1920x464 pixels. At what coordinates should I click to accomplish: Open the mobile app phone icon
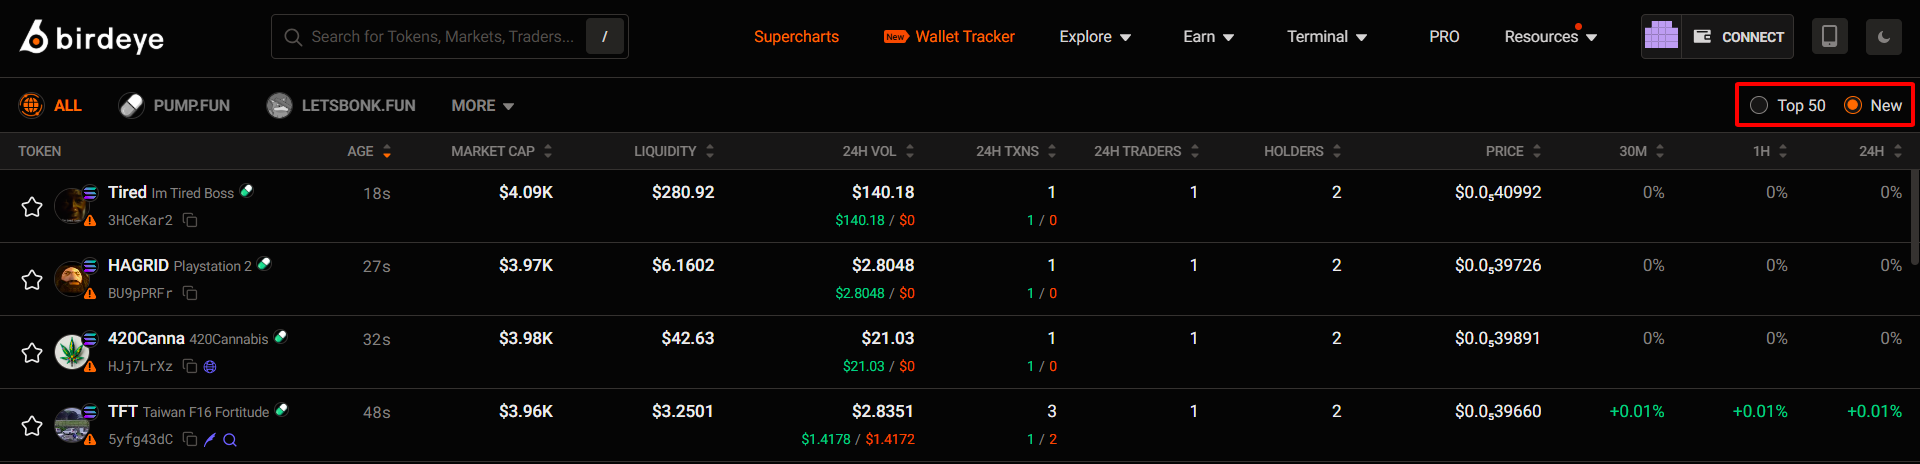[x=1829, y=37]
